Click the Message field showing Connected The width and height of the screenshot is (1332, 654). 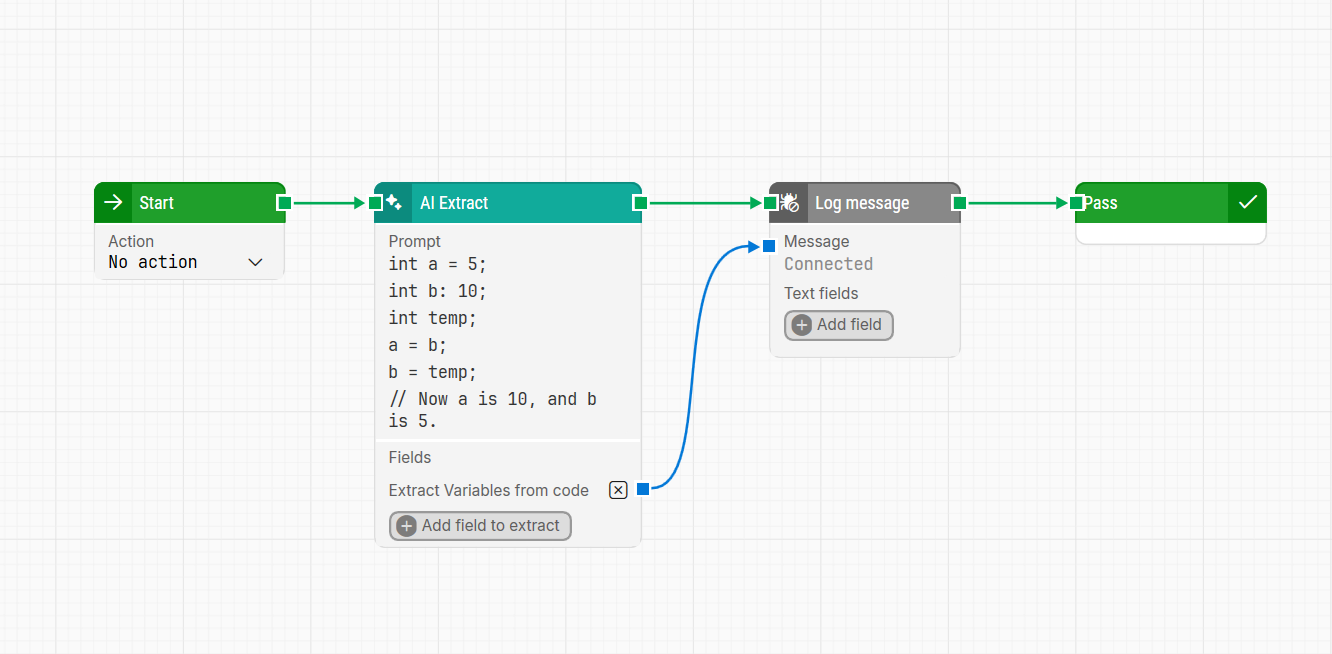pos(828,264)
